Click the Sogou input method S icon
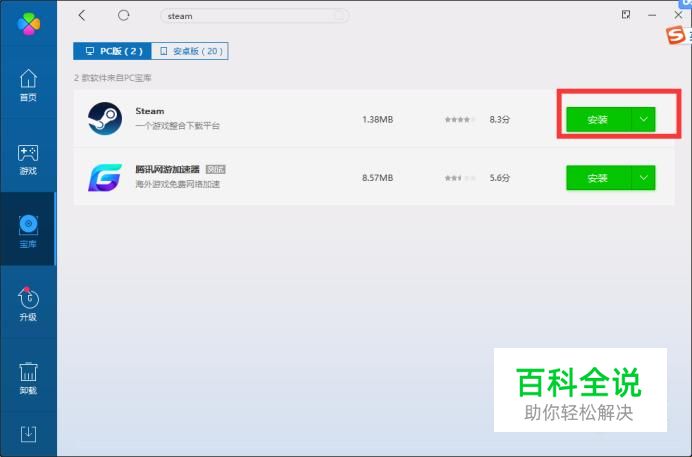The width and height of the screenshot is (692, 457). 676,35
